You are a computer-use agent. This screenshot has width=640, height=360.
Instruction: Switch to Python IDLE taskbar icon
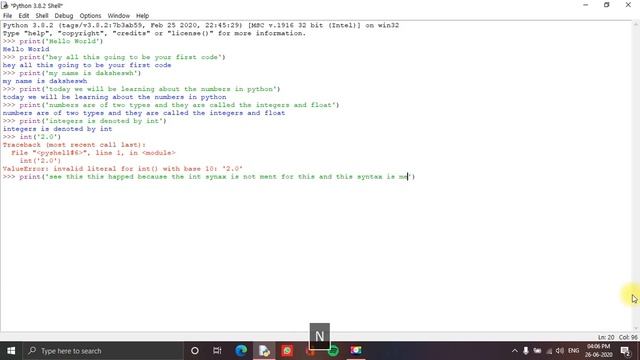coord(264,351)
